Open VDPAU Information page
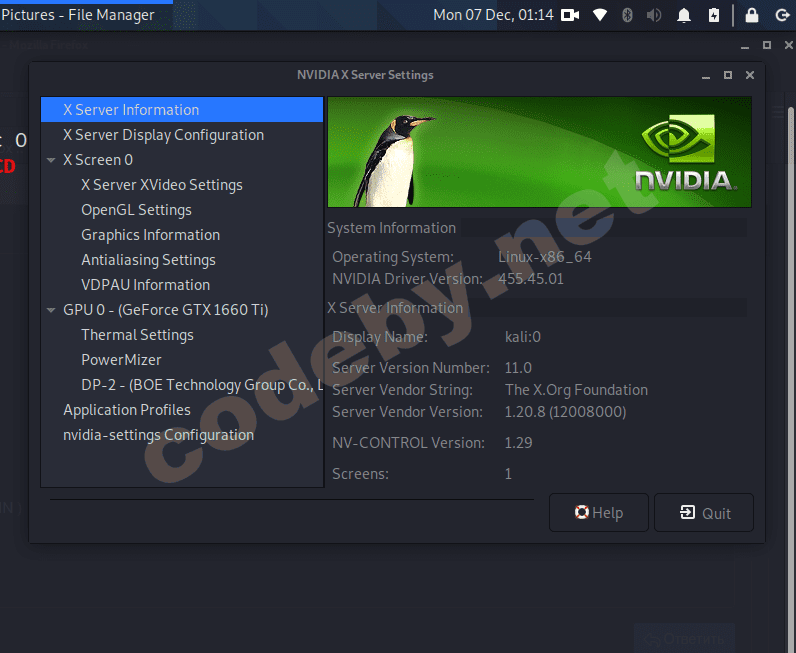Viewport: 796px width, 653px height. (x=146, y=285)
